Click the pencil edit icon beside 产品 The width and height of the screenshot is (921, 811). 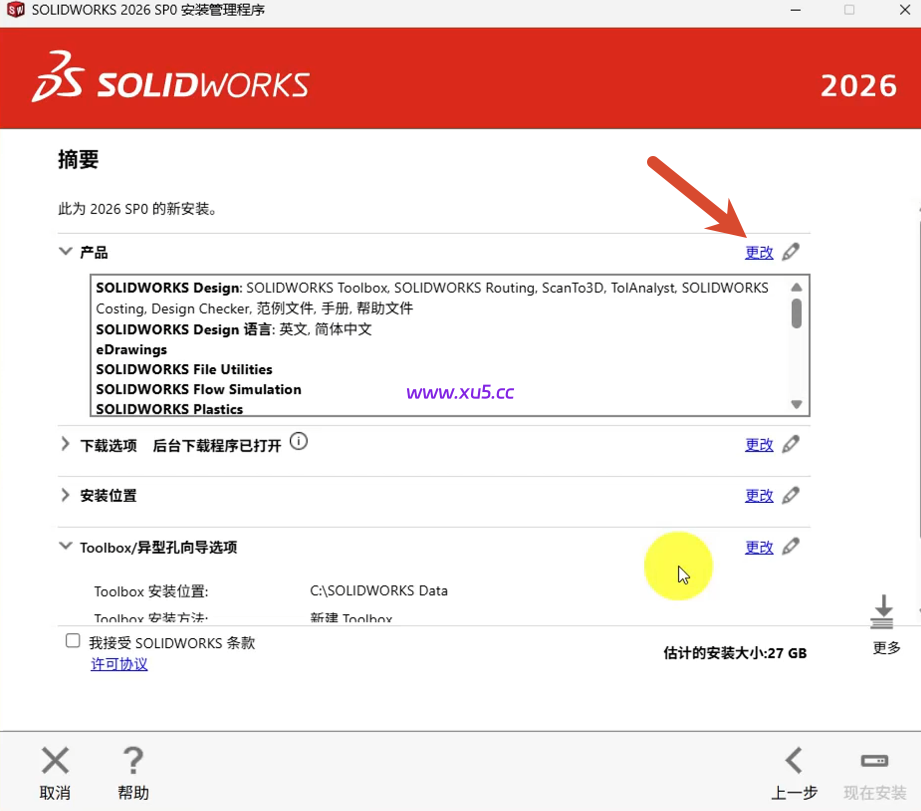pos(789,252)
